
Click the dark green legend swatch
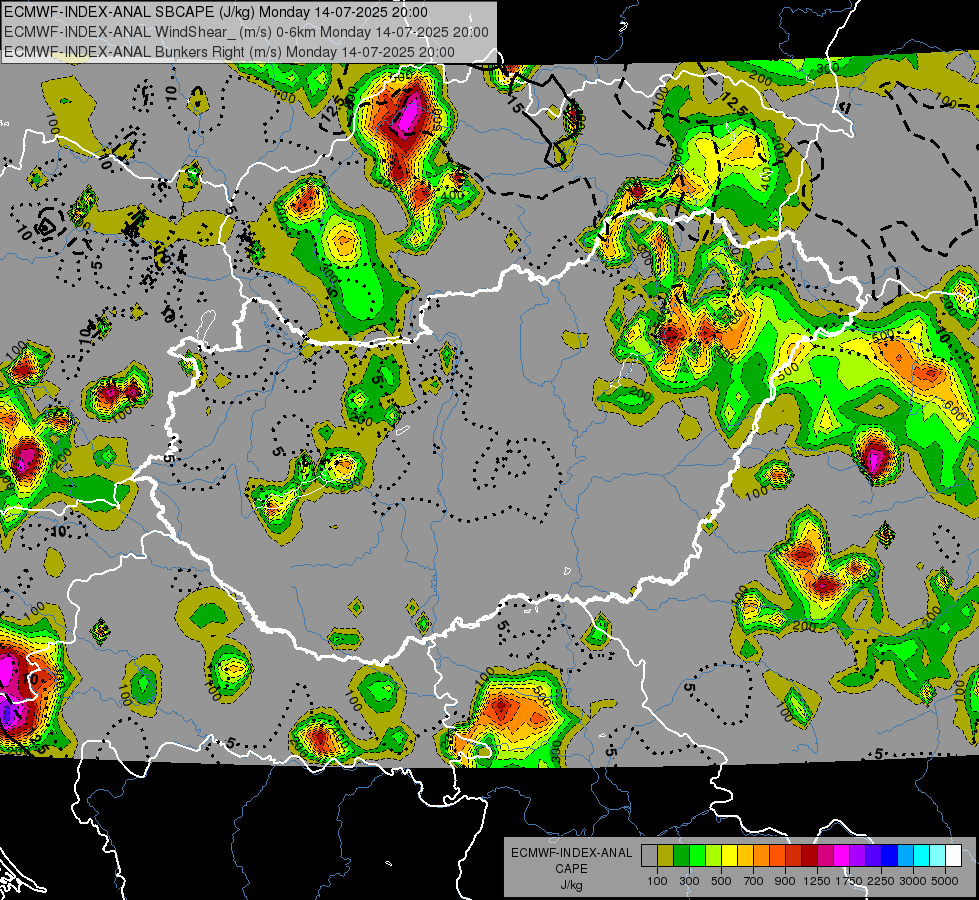pyautogui.click(x=681, y=855)
